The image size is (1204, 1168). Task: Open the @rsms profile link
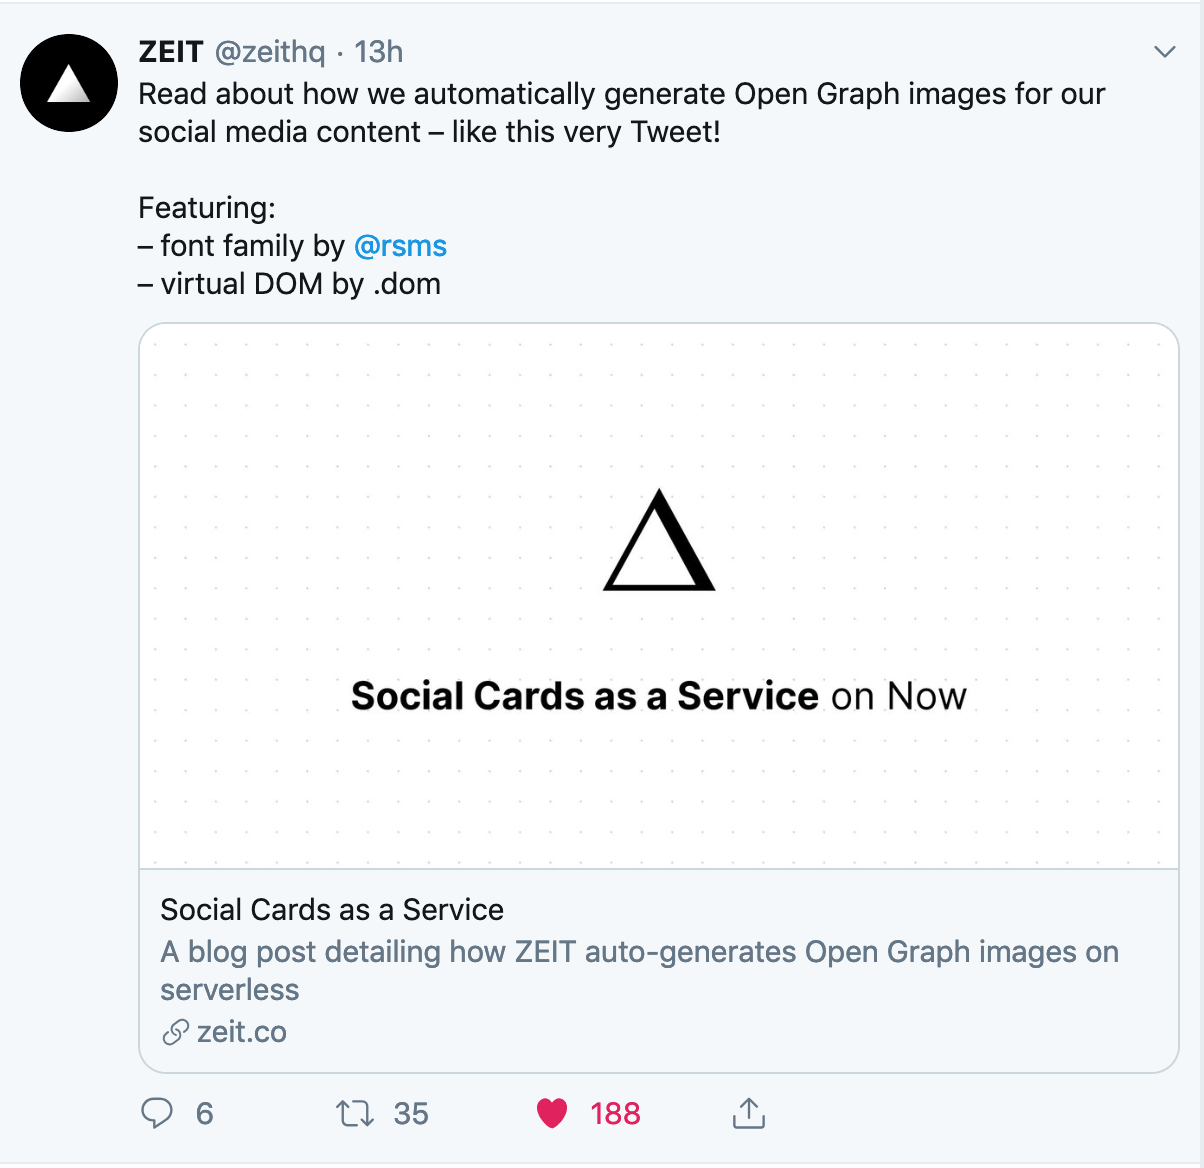400,246
